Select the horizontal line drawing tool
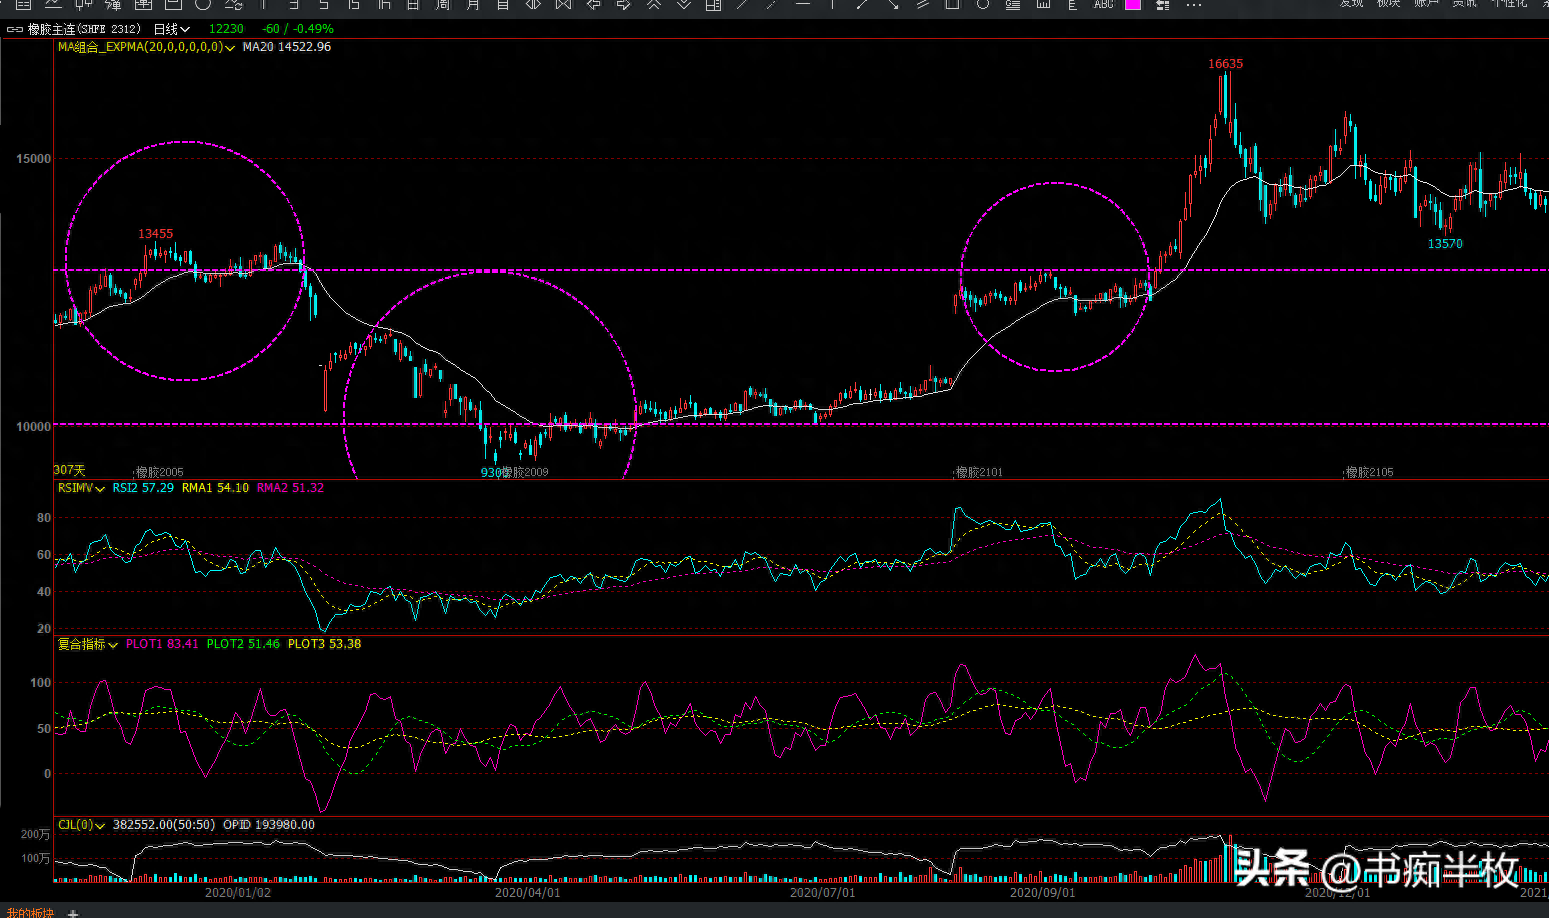 [x=803, y=4]
